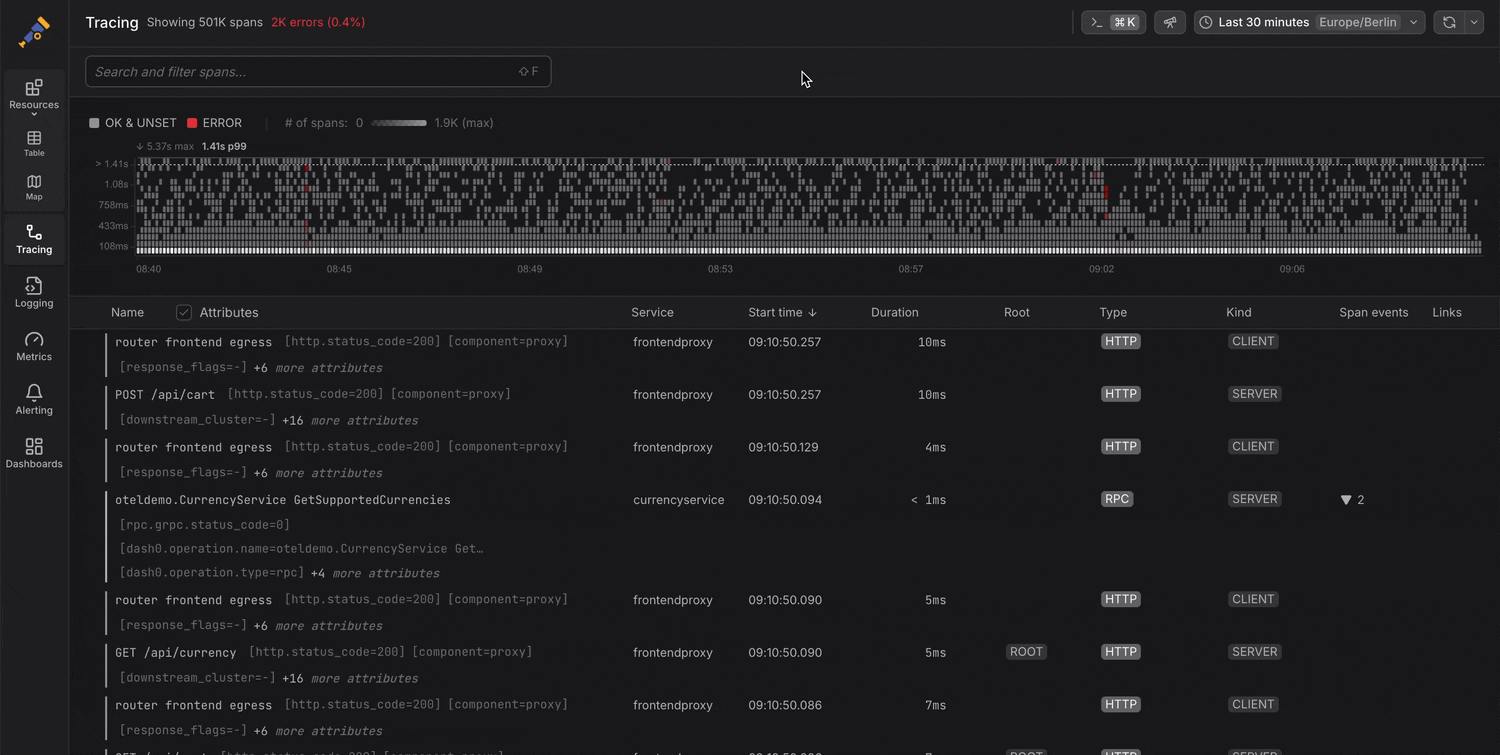
Task: Open the Table view in sidebar
Action: click(x=34, y=143)
